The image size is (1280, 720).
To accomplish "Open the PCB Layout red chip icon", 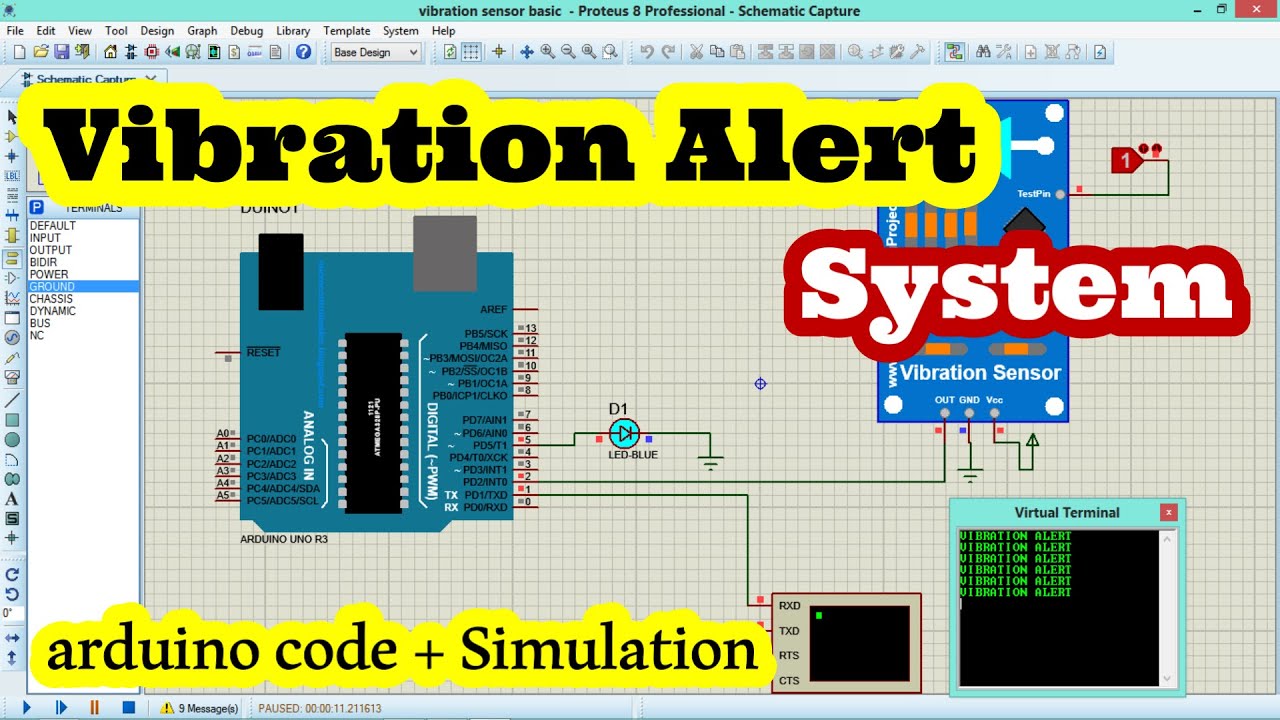I will tap(152, 52).
